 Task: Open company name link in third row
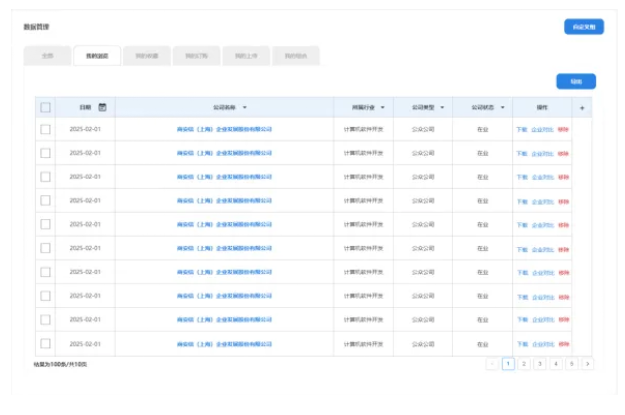click(x=224, y=177)
